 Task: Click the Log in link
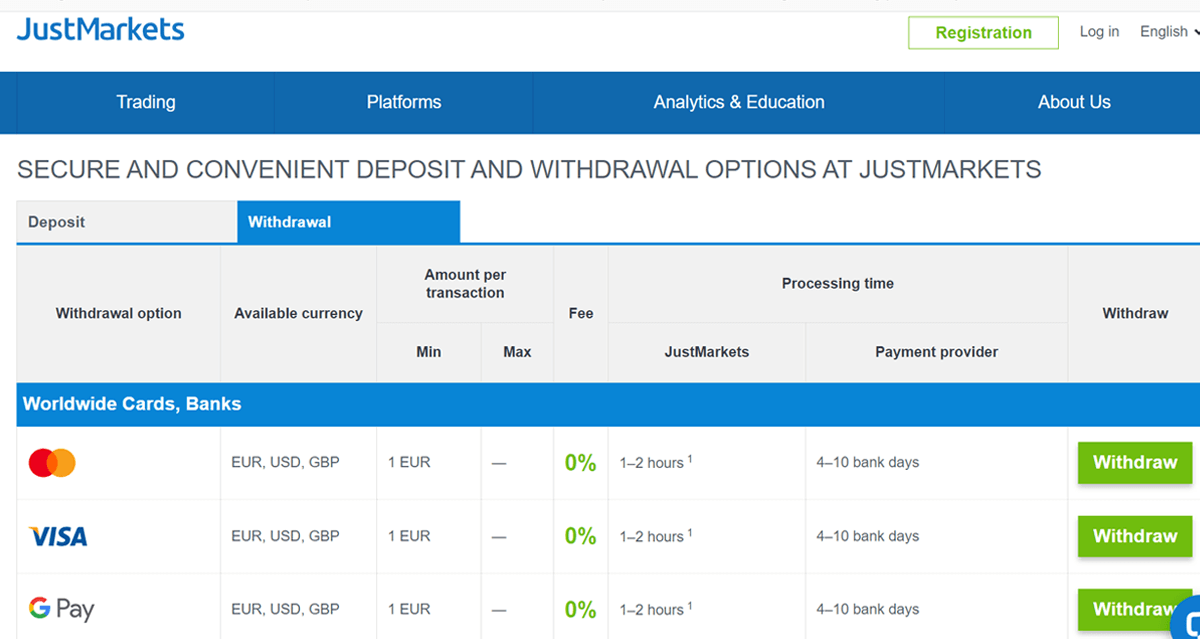point(1099,32)
